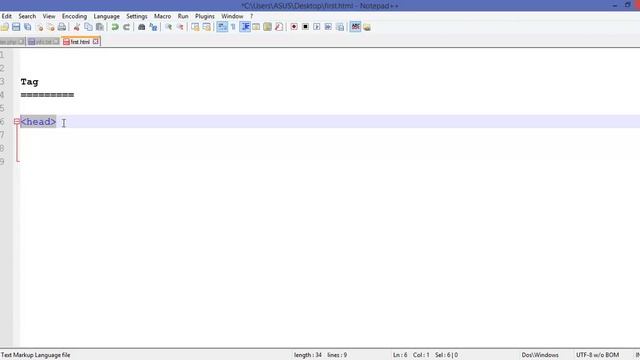Image resolution: width=640 pixels, height=360 pixels.
Task: Click UTF-8 w/o BOM encoding status field
Action: (x=597, y=355)
